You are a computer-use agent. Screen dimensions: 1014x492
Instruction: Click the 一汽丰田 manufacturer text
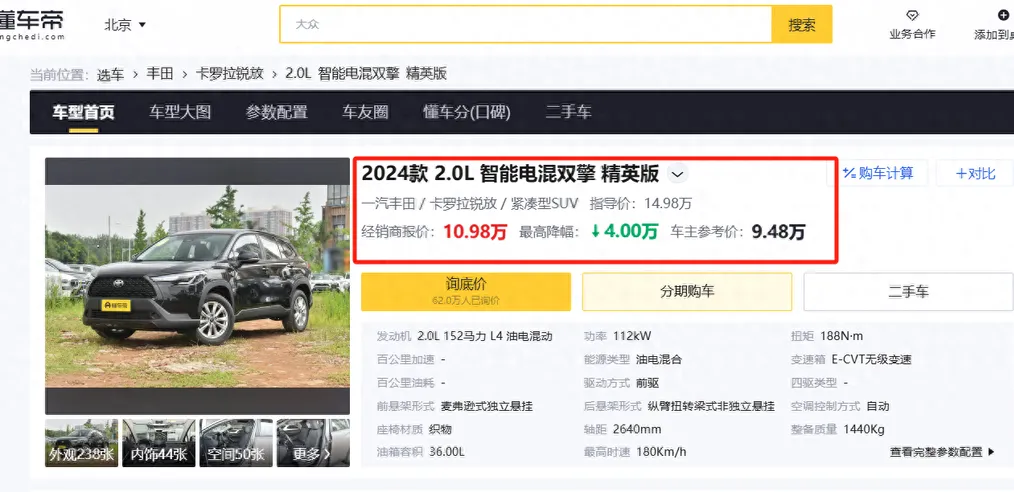[388, 204]
